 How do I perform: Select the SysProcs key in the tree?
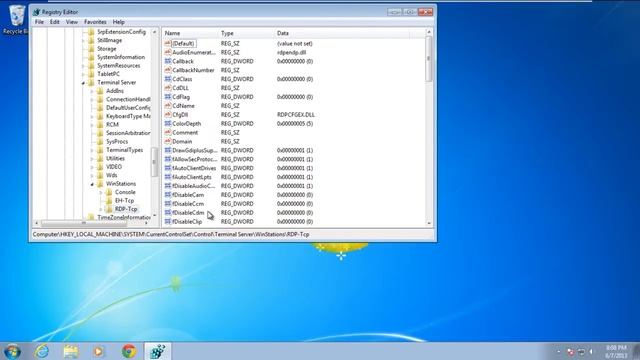coord(117,142)
